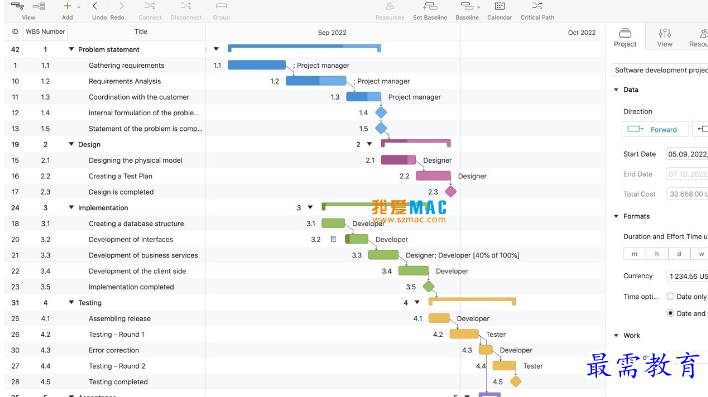Click the Disconnect tasks icon

click(186, 6)
